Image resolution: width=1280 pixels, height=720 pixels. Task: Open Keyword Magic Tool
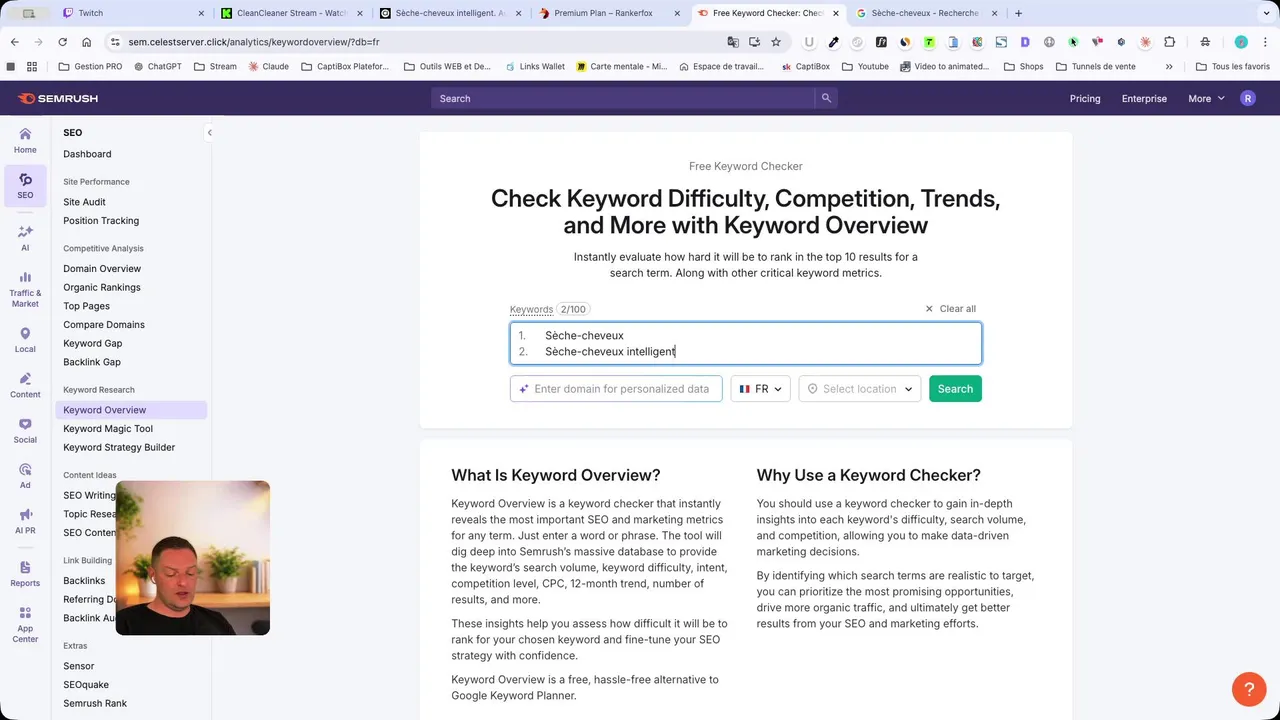(108, 429)
